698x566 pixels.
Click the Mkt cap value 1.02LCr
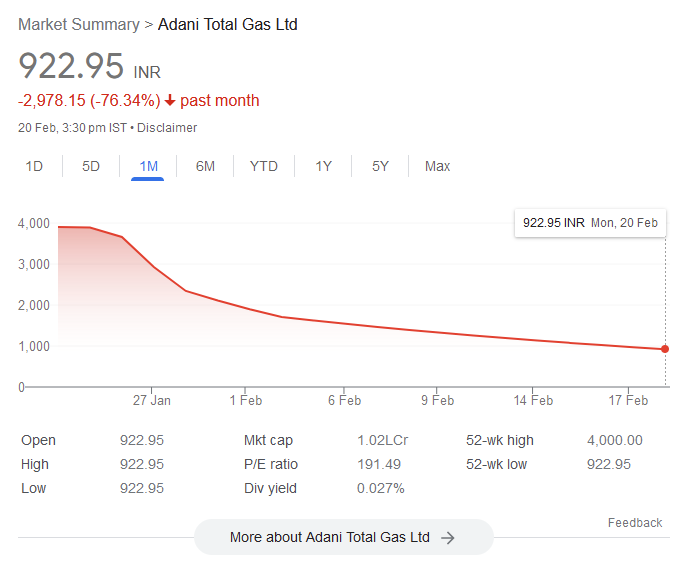[382, 440]
